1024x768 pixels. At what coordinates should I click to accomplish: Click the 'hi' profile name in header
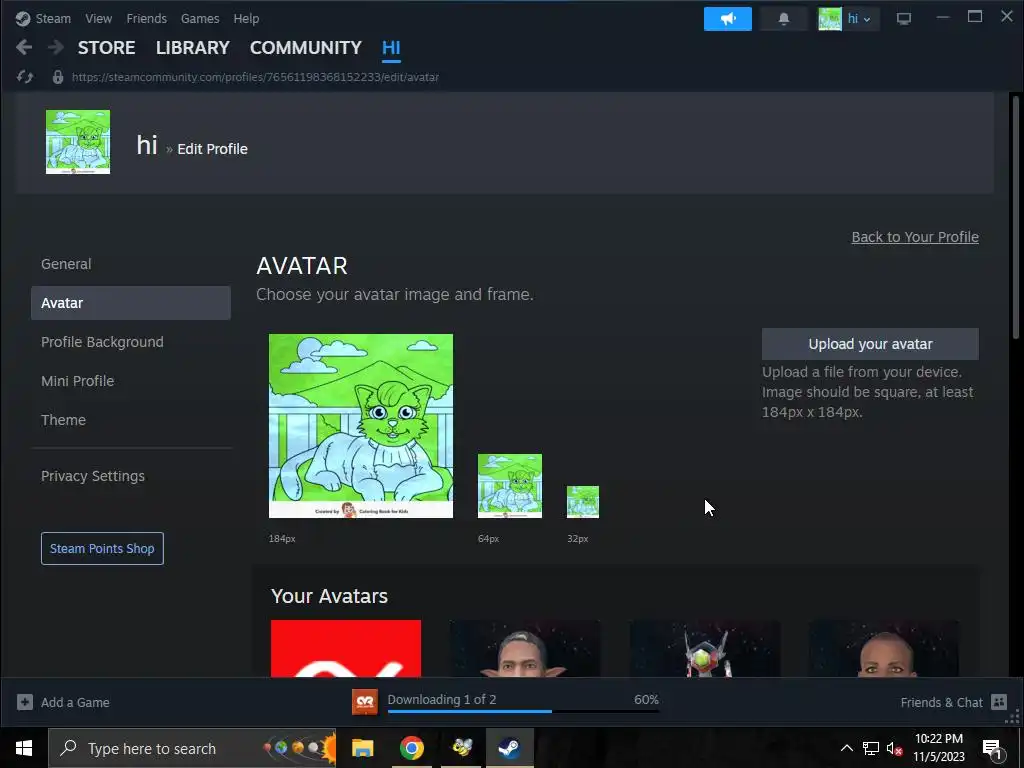coord(147,145)
